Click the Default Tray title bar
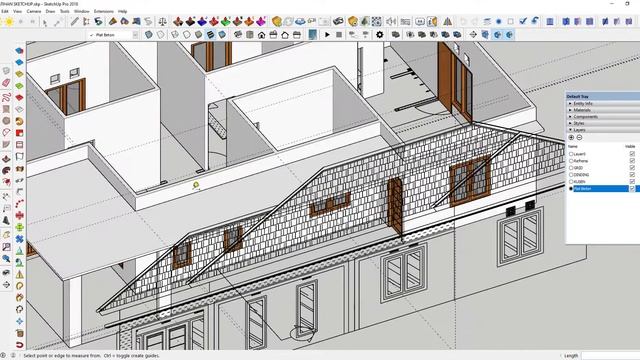The width and height of the screenshot is (640, 360). click(x=602, y=96)
